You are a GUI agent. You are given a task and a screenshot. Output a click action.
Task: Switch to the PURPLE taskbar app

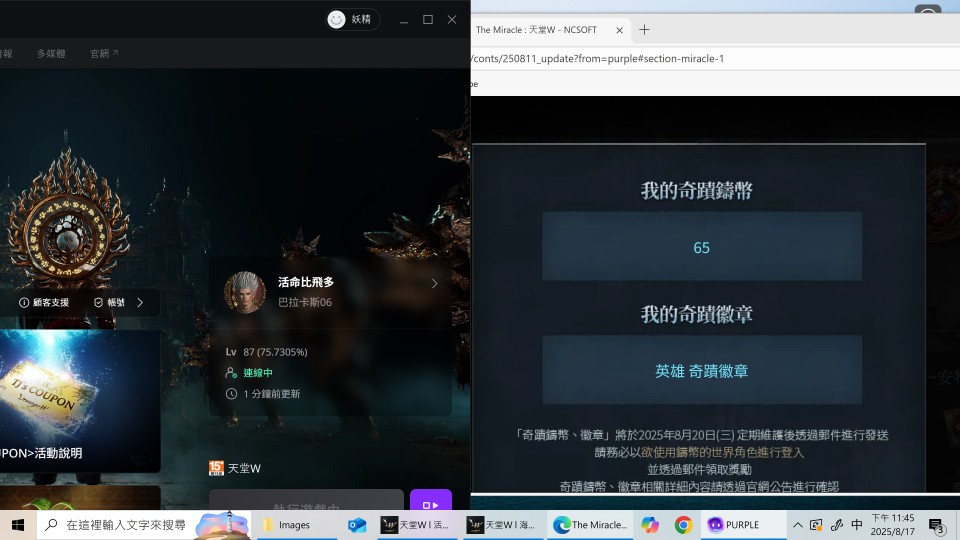click(733, 525)
